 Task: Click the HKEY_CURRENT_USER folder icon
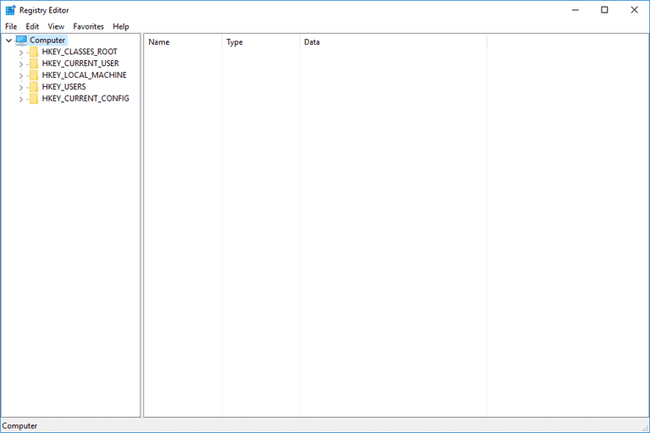point(34,63)
